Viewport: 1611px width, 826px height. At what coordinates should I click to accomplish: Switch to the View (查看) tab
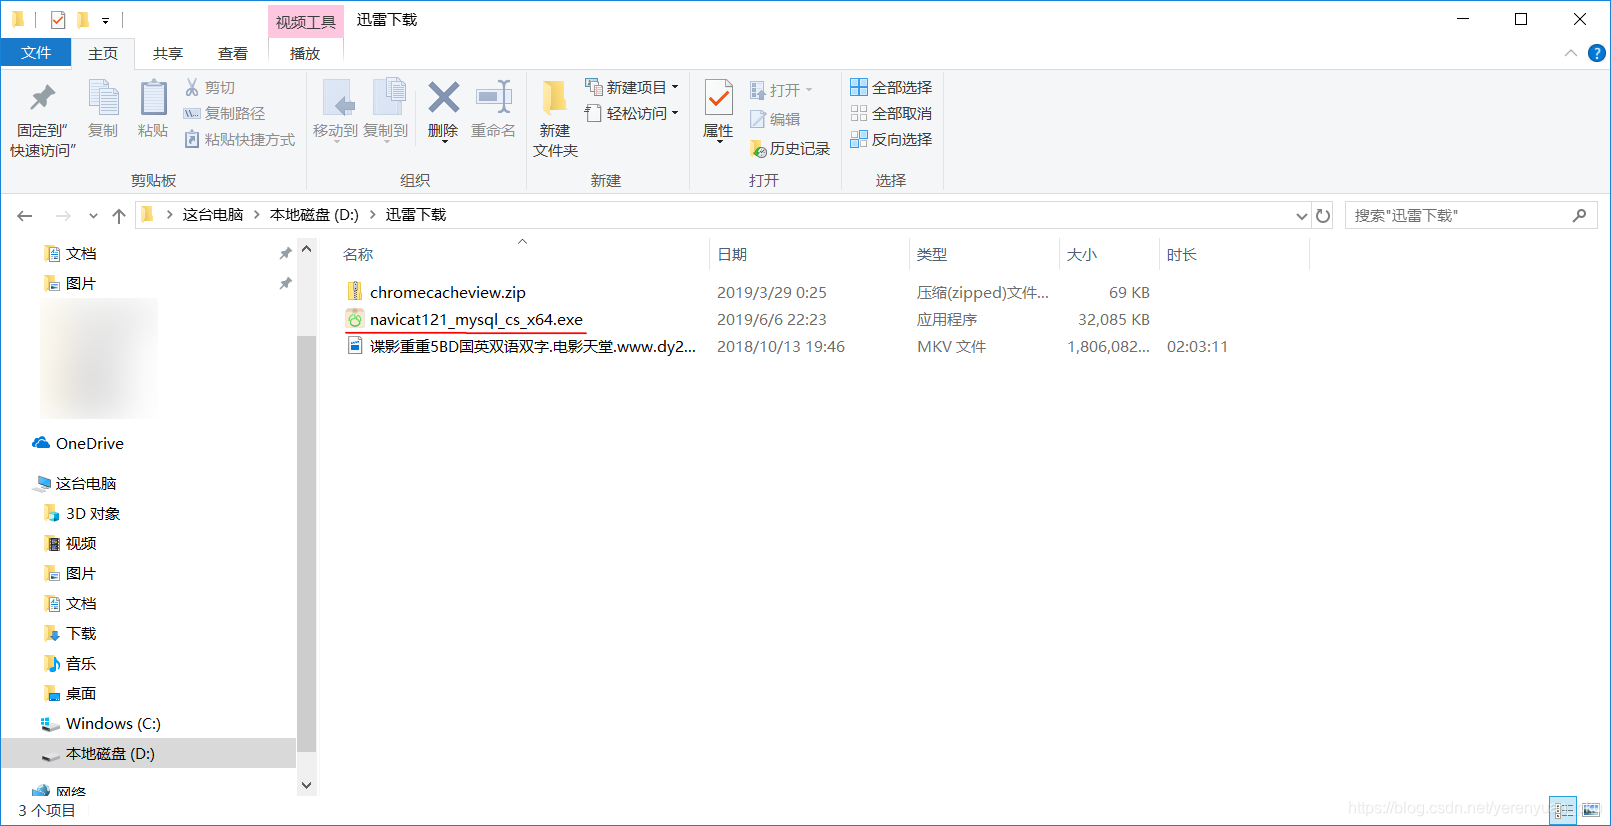tap(233, 54)
